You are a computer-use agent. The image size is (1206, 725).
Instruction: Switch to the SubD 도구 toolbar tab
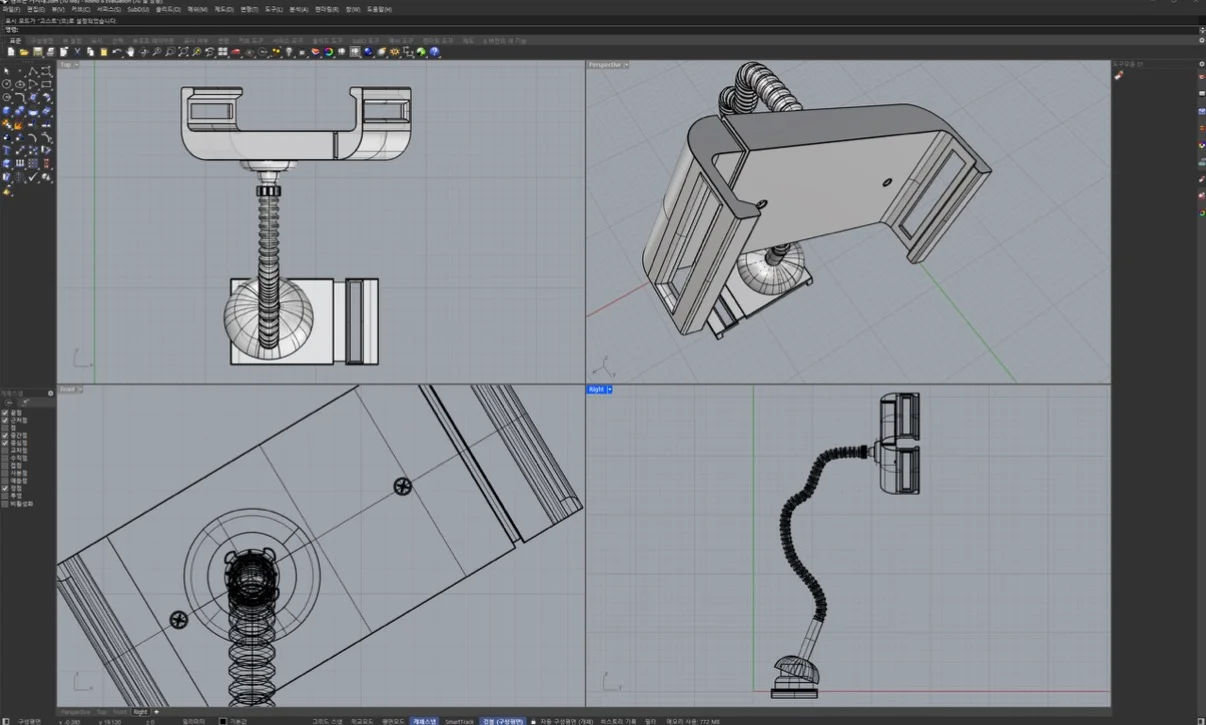tap(366, 42)
